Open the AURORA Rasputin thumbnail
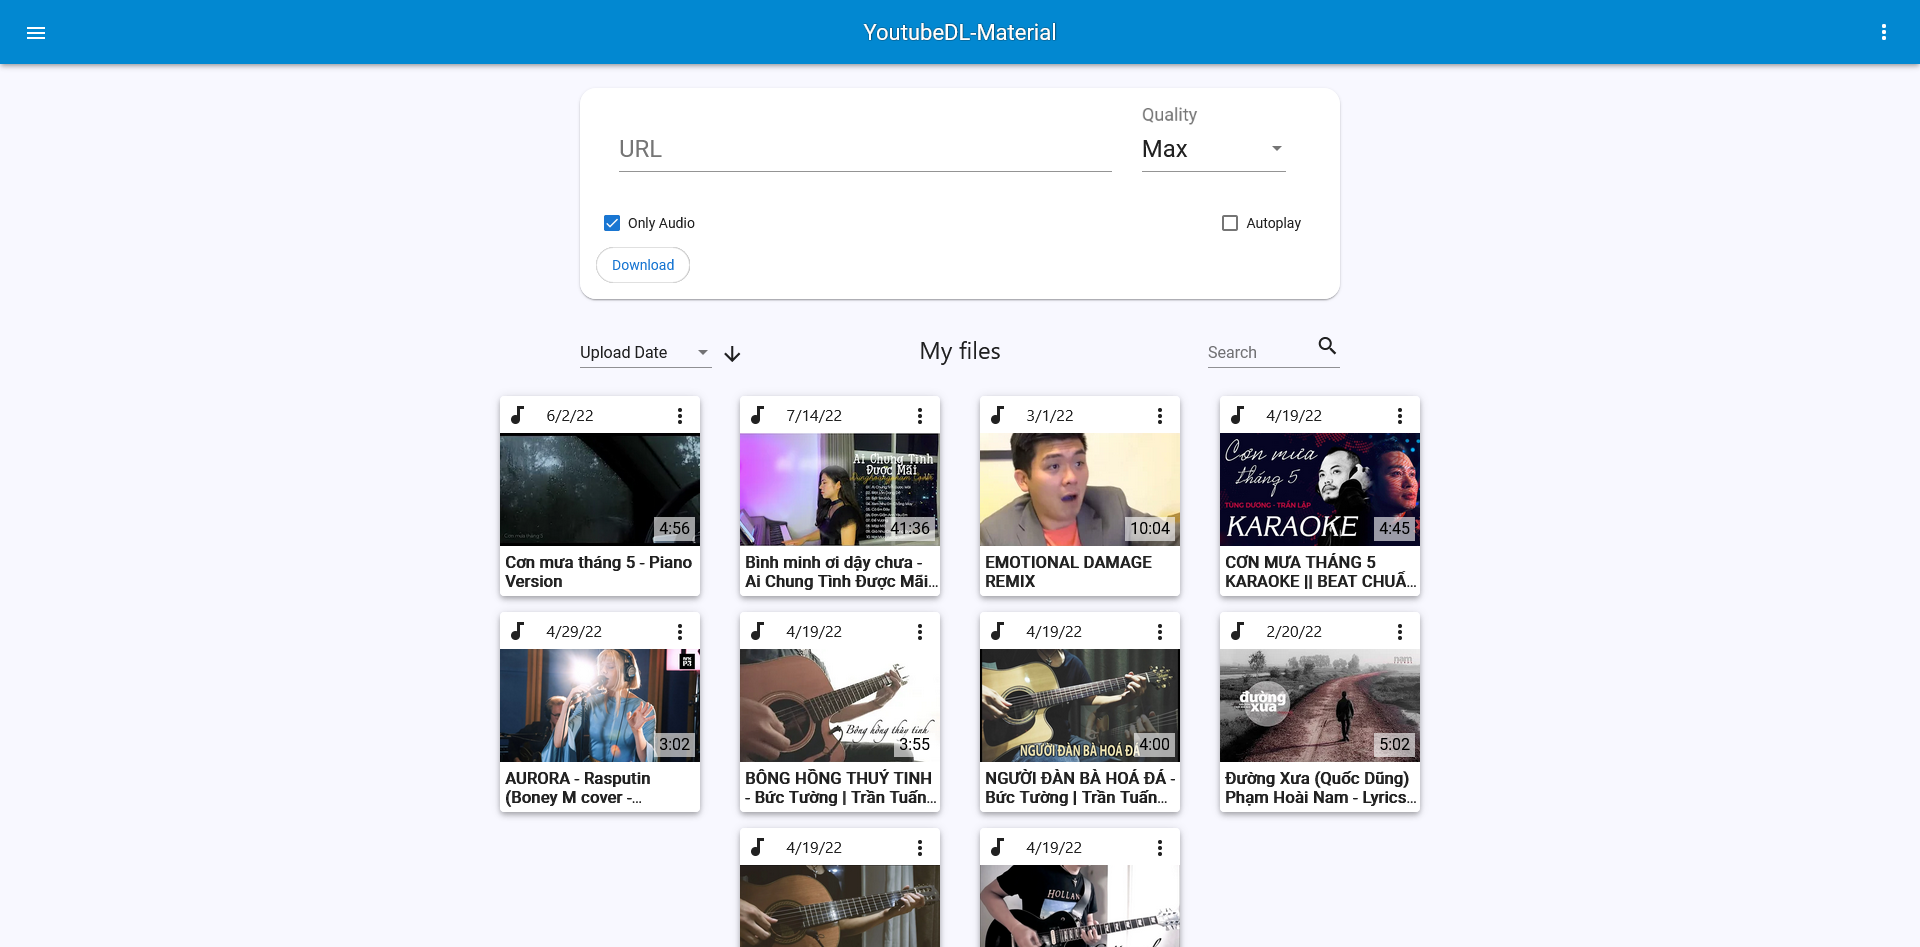This screenshot has height=947, width=1920. pos(600,705)
